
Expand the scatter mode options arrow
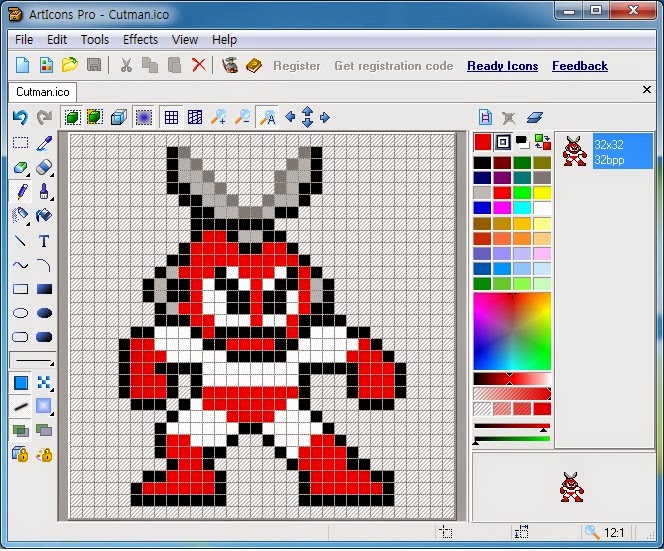[x=52, y=390]
